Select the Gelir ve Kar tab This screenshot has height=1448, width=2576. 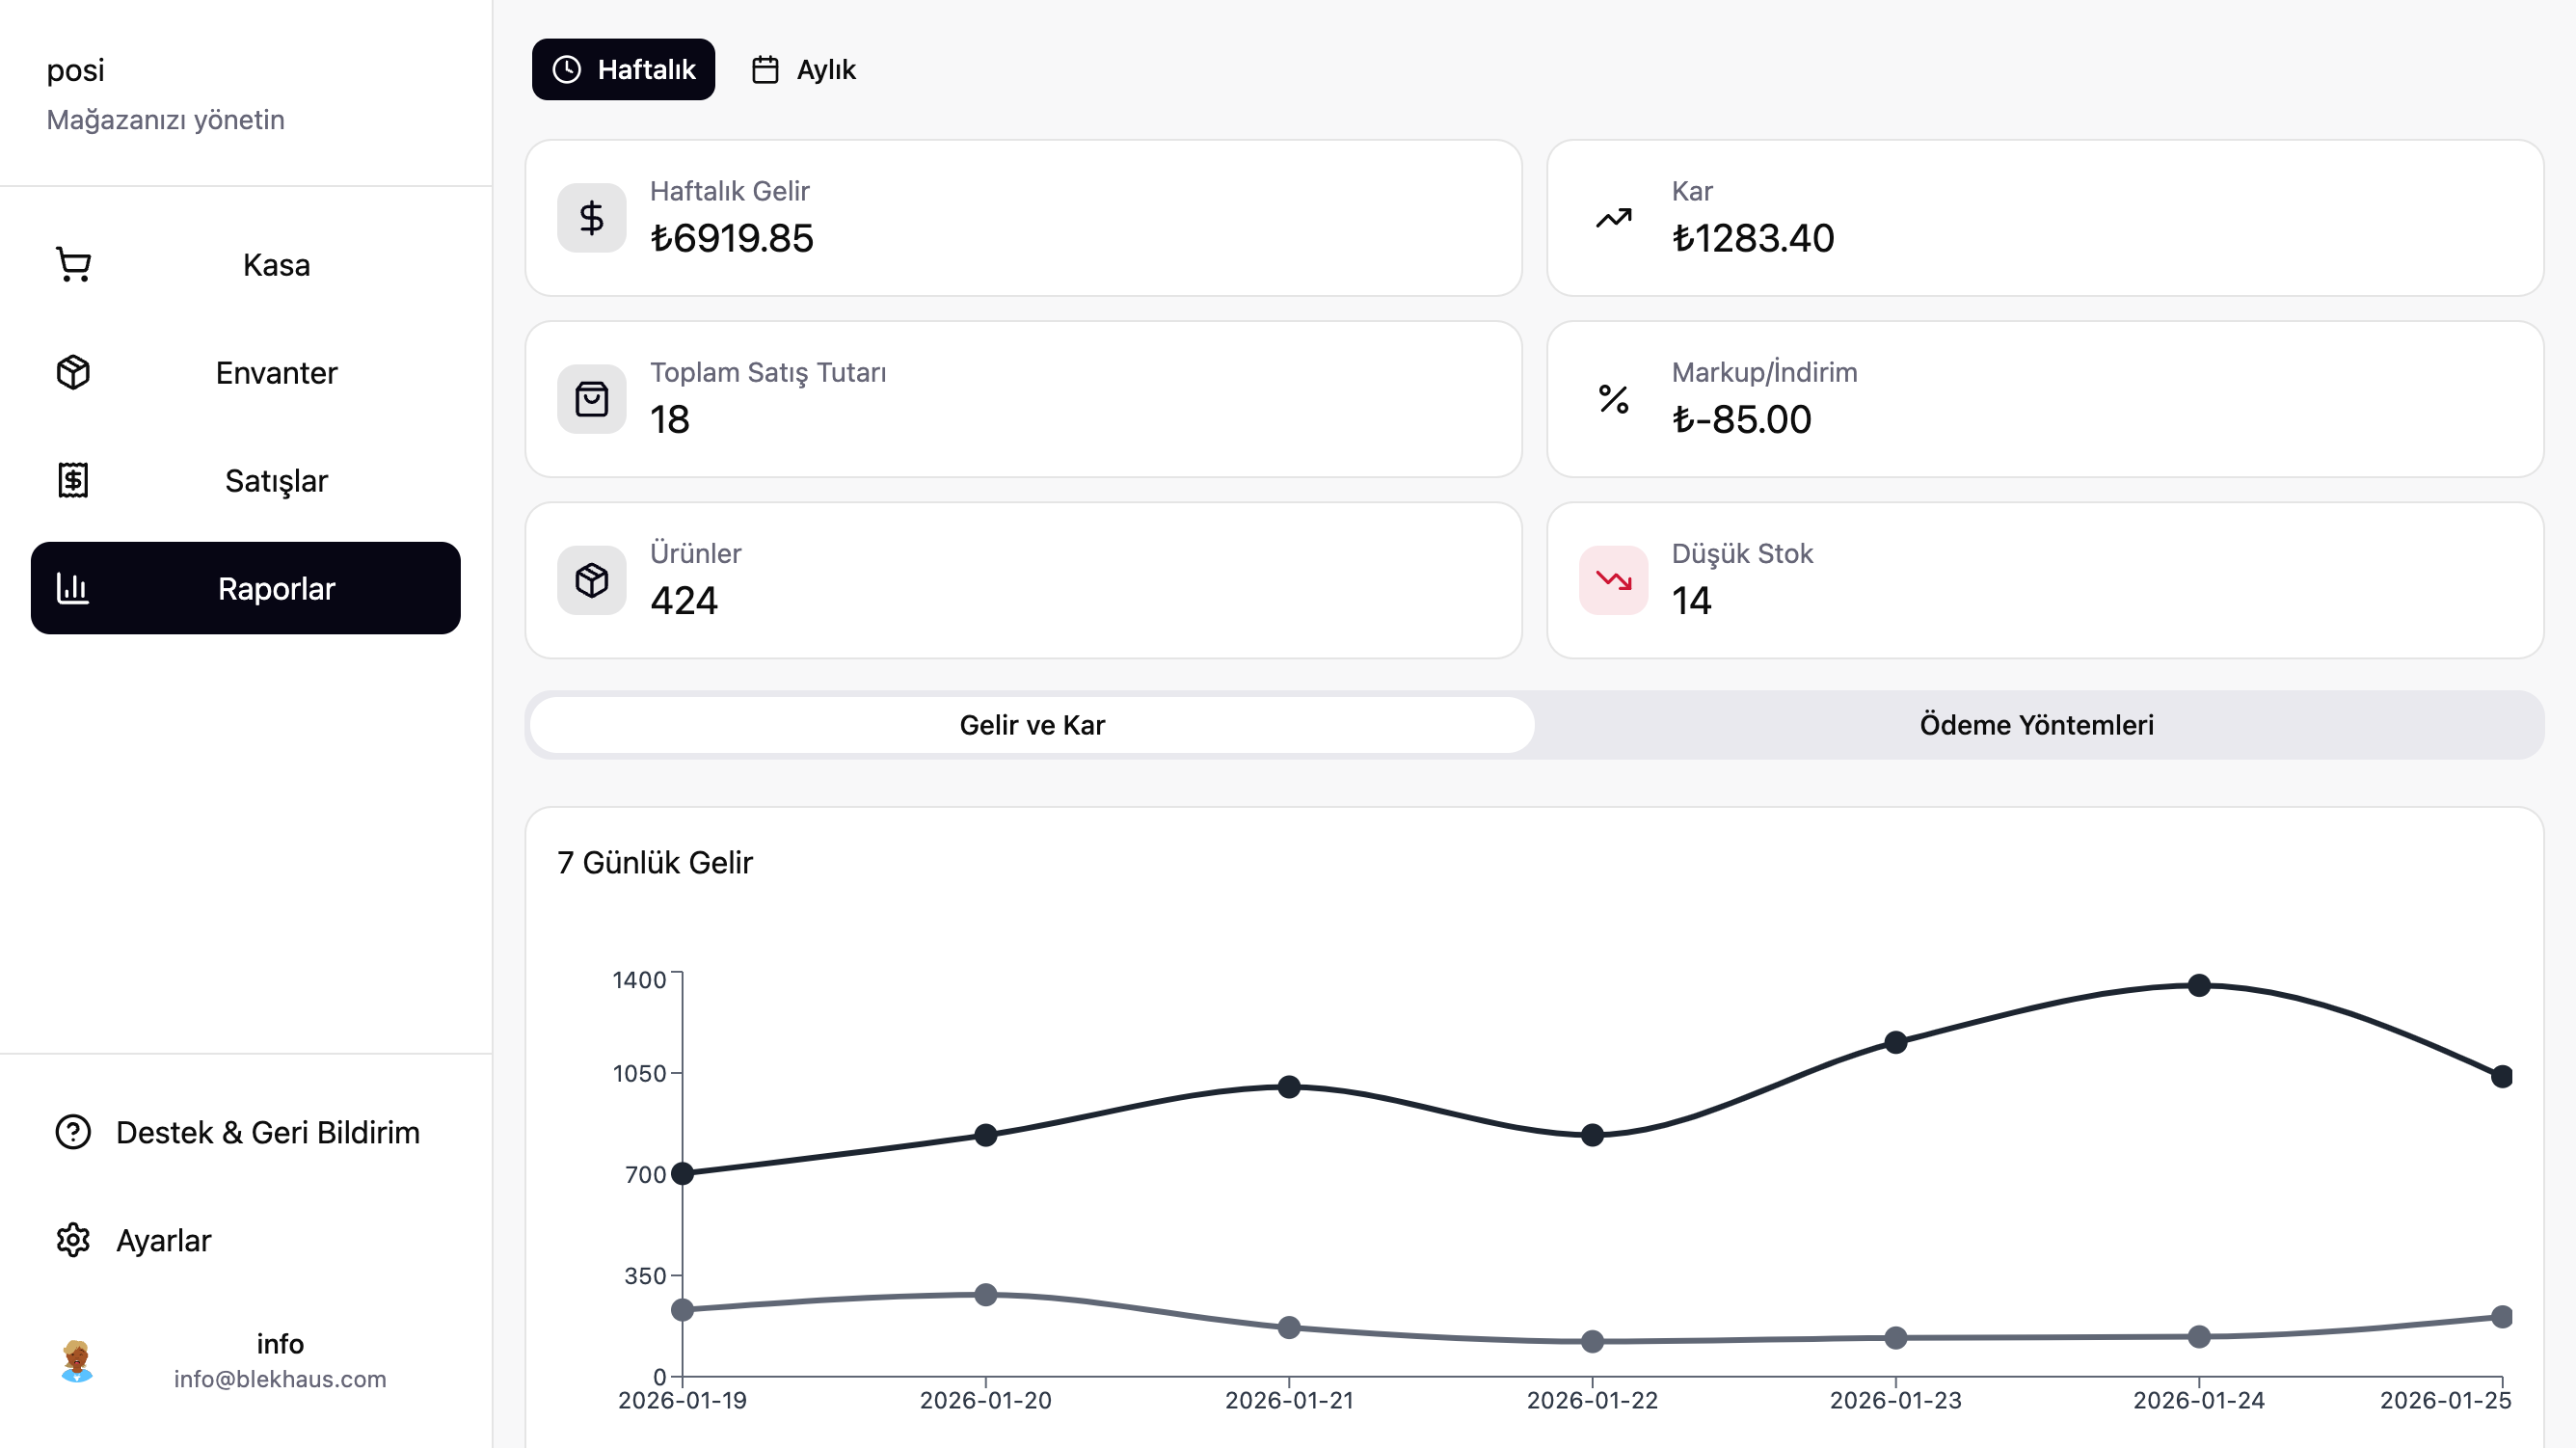point(1031,725)
